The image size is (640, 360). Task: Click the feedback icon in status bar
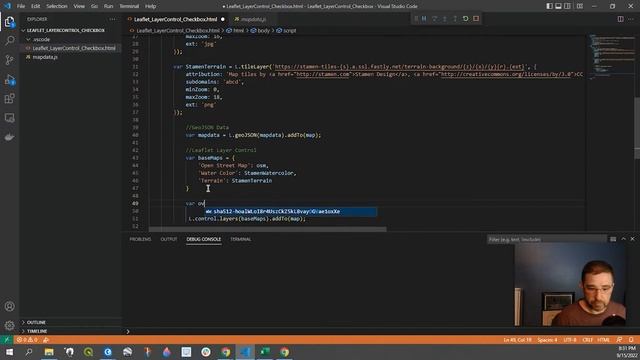click(619, 340)
